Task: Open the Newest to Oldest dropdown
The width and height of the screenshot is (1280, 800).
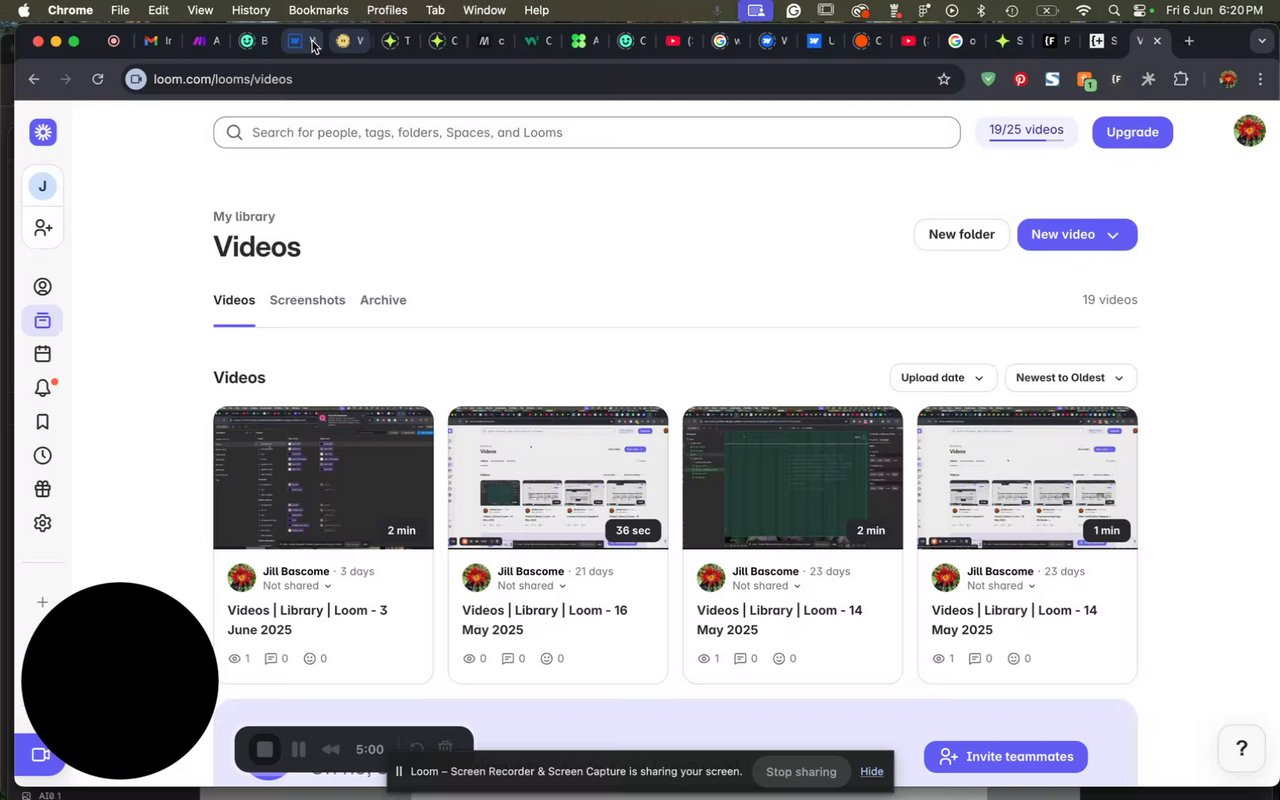Action: tap(1070, 378)
